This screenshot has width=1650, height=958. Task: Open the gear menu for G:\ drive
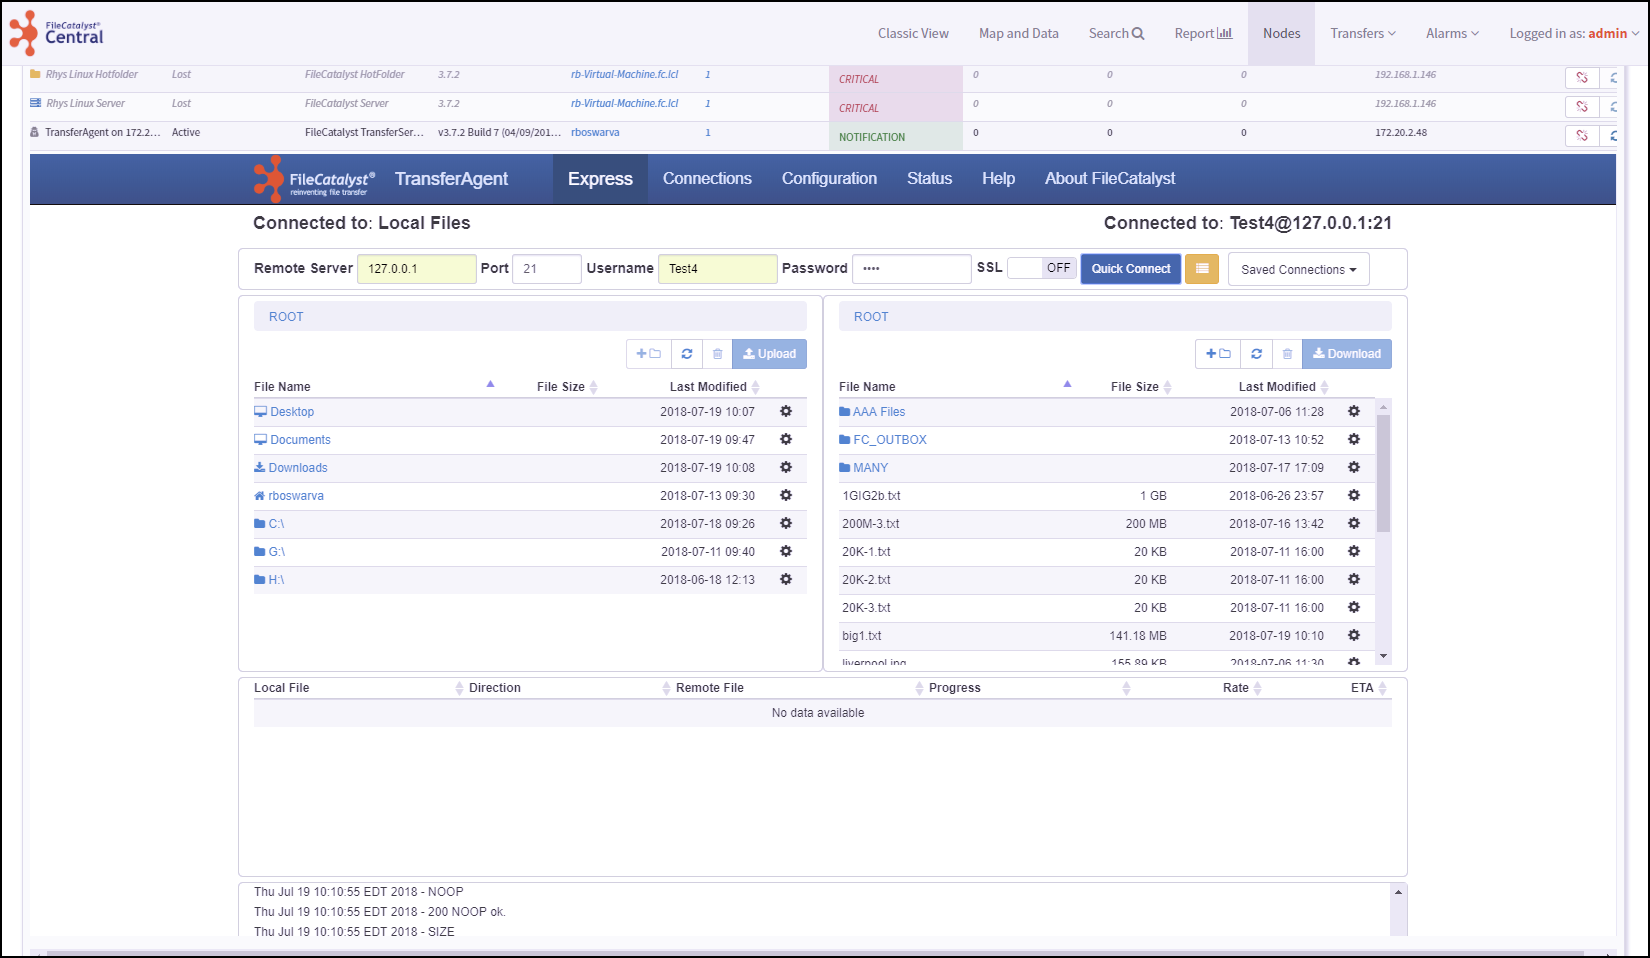coord(786,551)
